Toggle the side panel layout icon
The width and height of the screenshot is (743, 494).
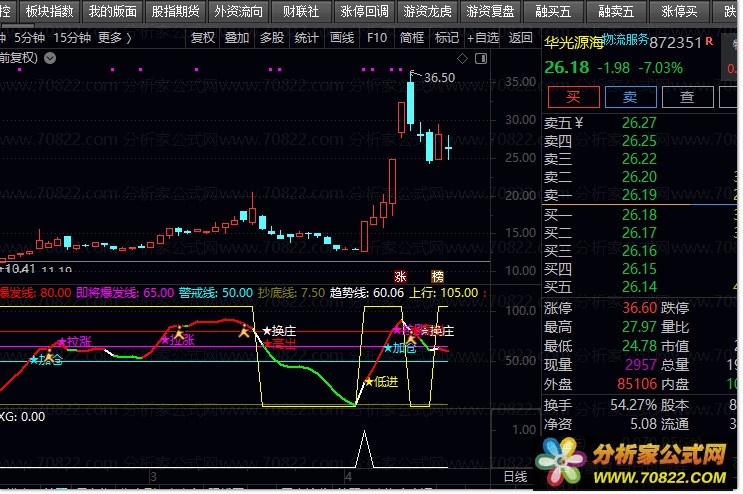tap(481, 59)
